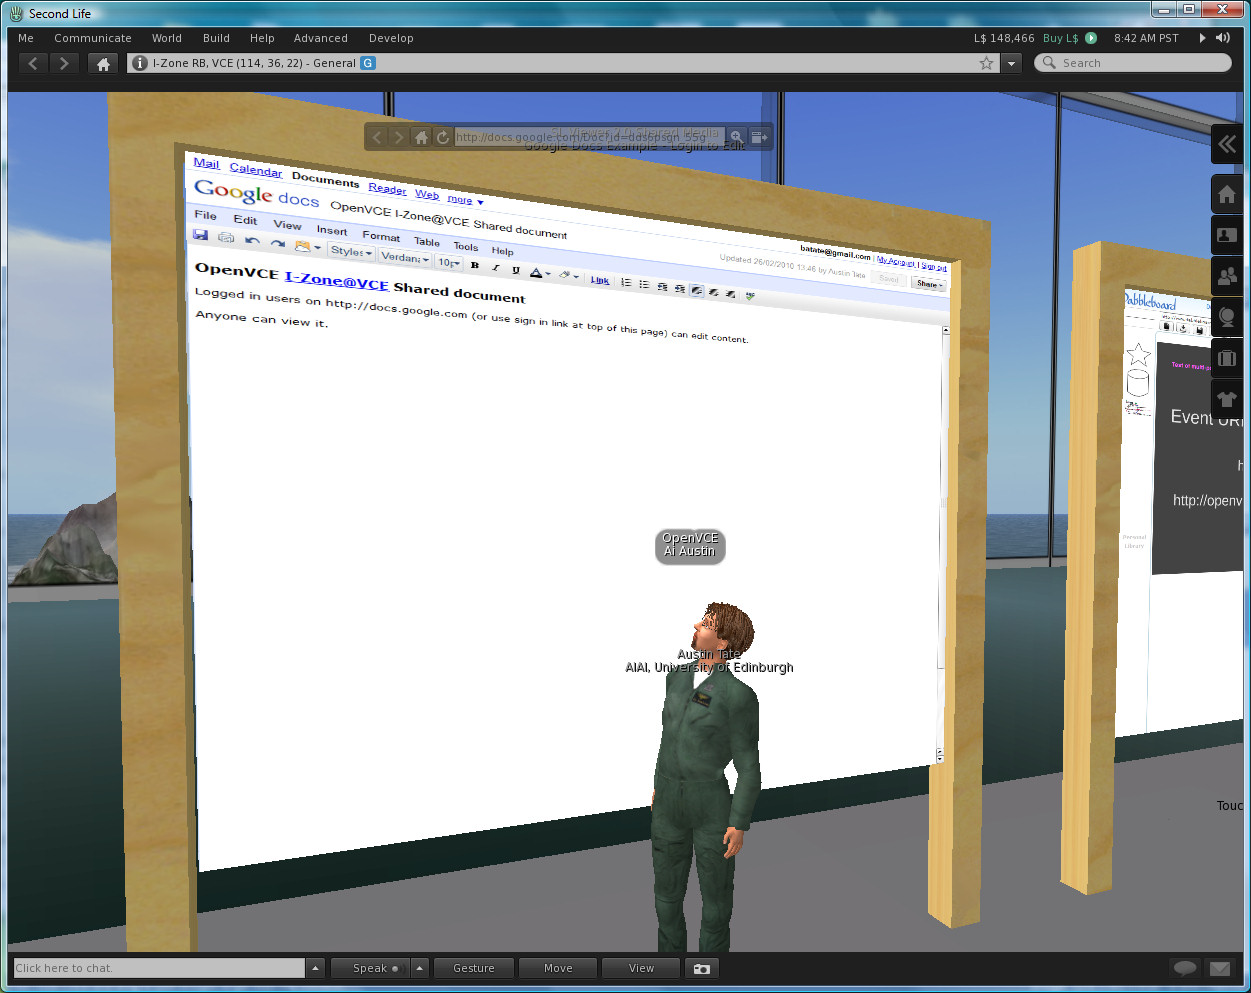Open the Appearance shirt sidebar tab
Image resolution: width=1251 pixels, height=993 pixels.
click(x=1227, y=399)
